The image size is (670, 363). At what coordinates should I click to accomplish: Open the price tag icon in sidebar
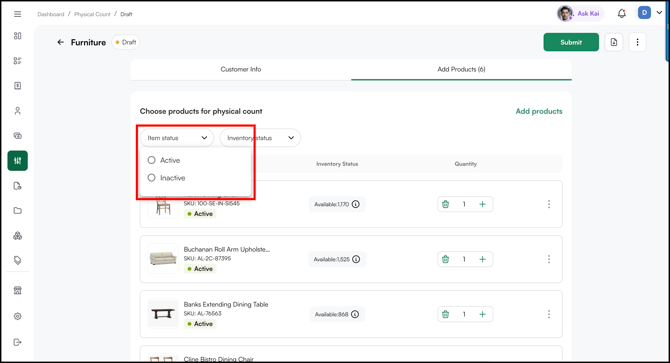(x=18, y=260)
